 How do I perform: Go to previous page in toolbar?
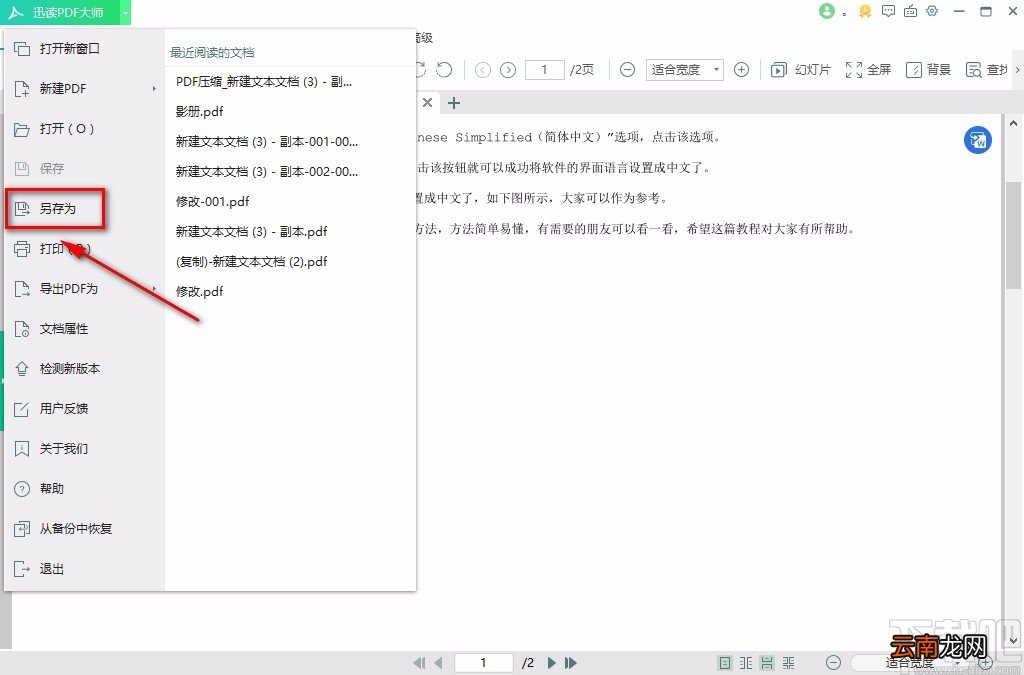tap(483, 70)
